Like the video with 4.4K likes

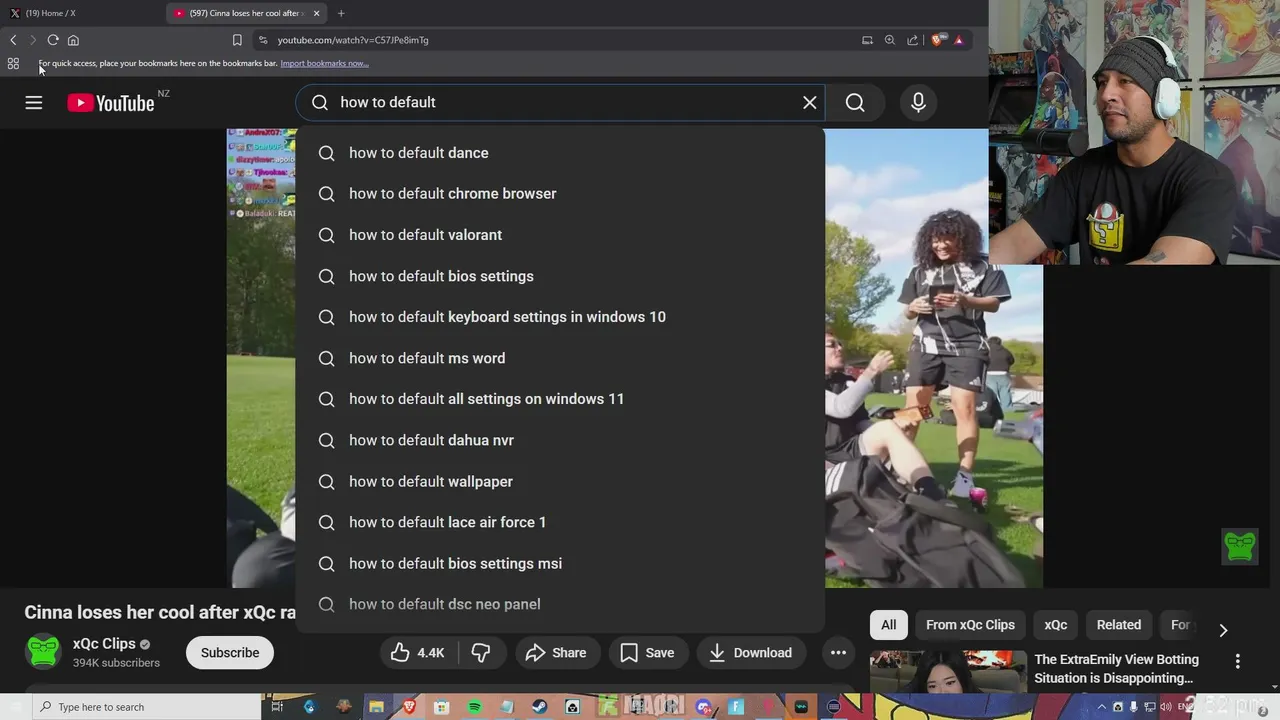[418, 653]
